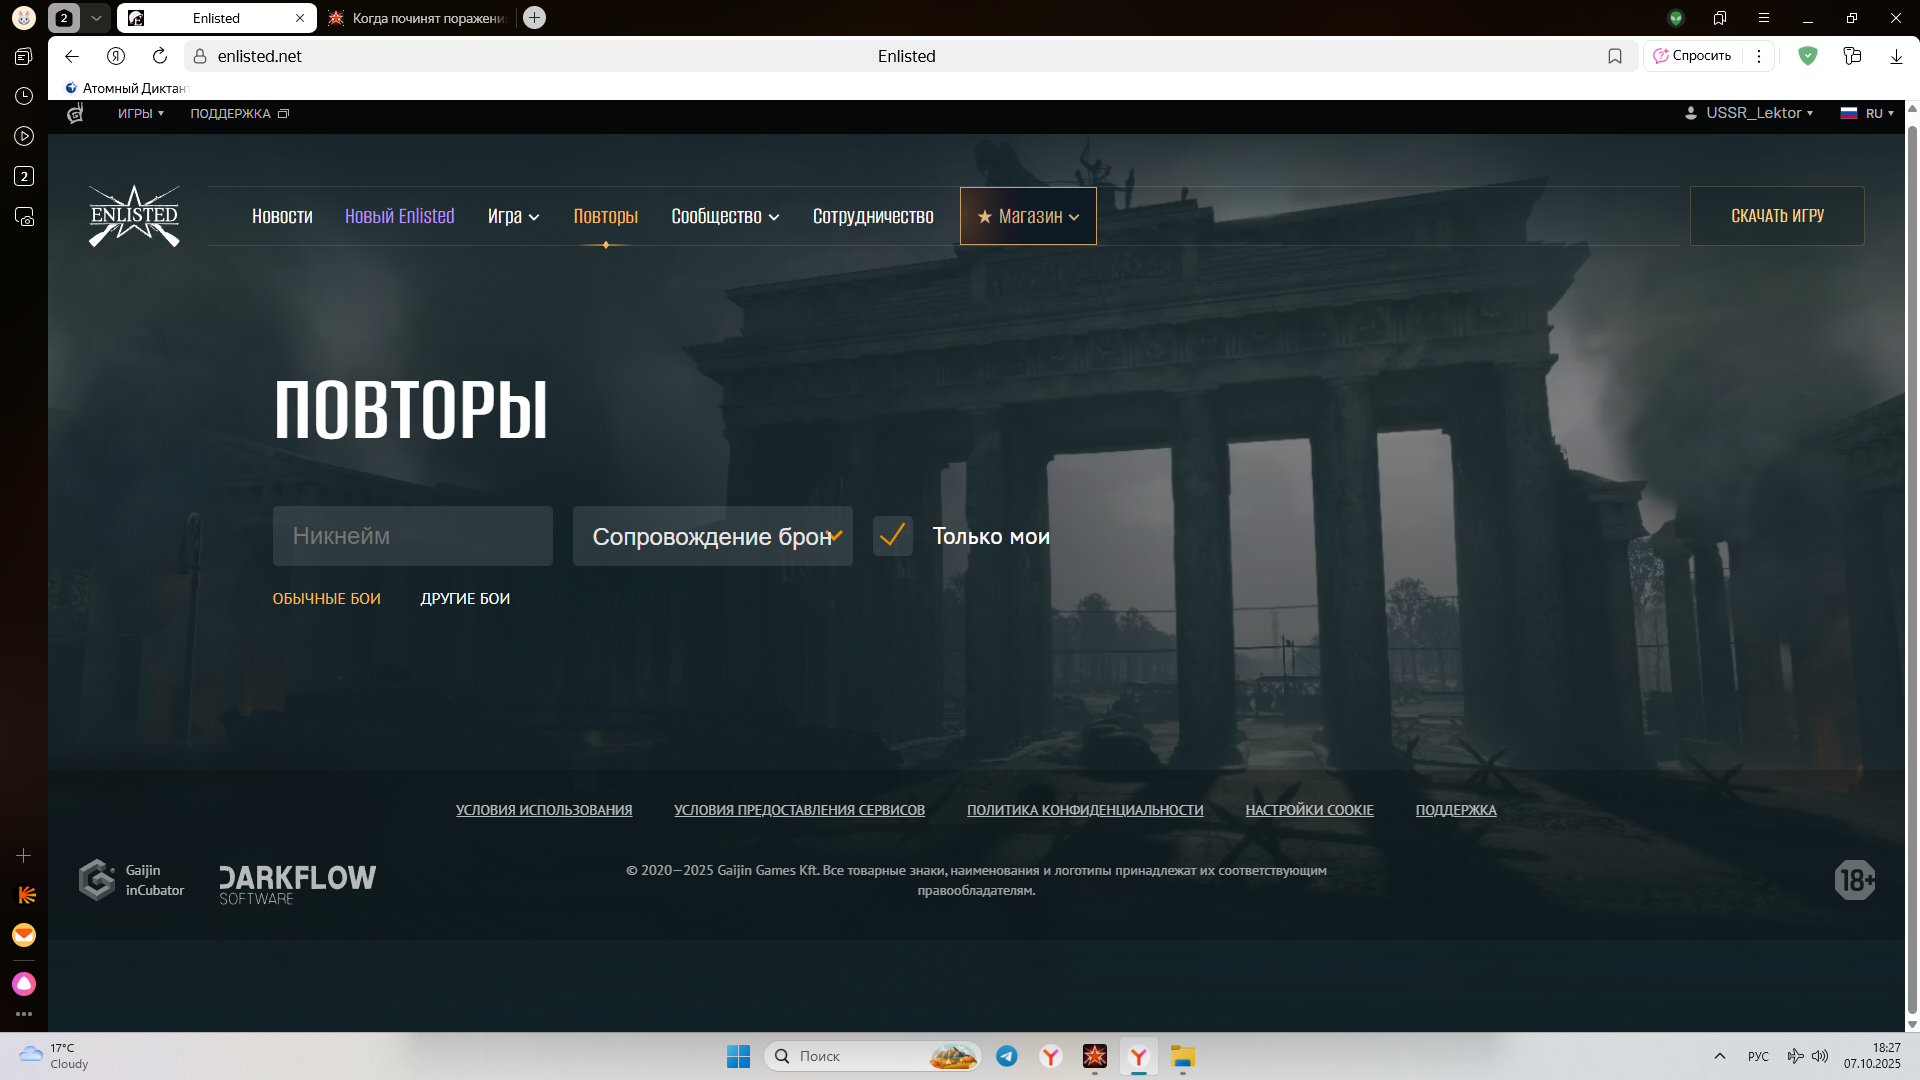
Task: Uncheck the 'Только мои' checkbox
Action: tap(892, 536)
